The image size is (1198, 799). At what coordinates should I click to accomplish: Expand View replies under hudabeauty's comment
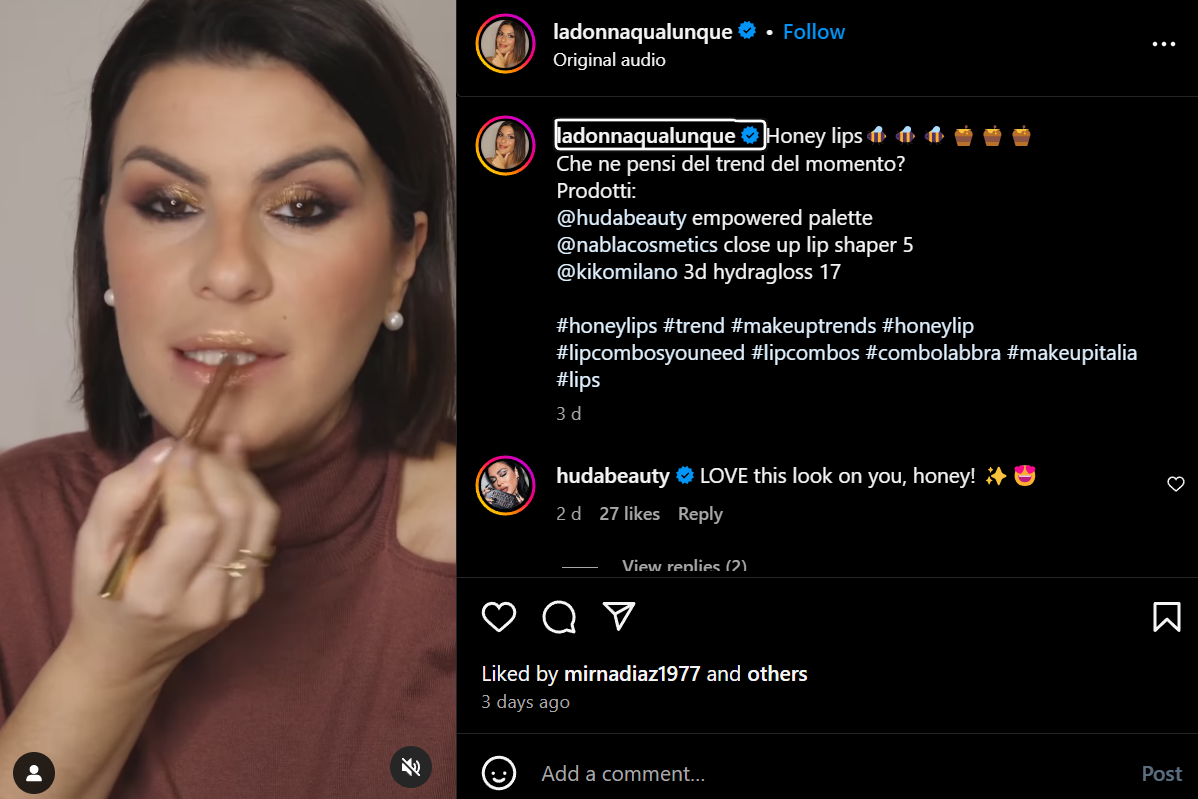684,566
